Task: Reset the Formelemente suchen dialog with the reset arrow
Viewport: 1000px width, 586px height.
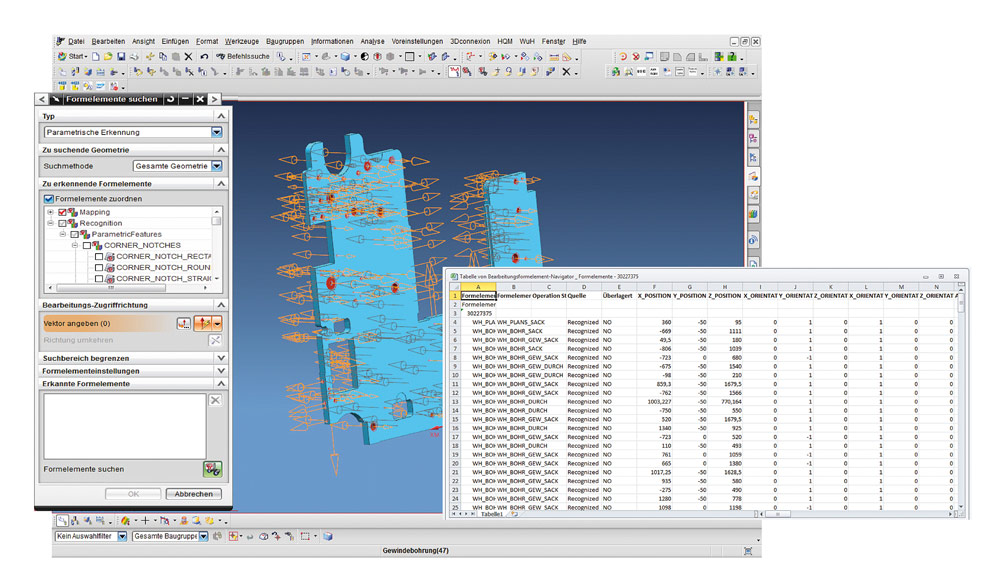Action: point(171,99)
